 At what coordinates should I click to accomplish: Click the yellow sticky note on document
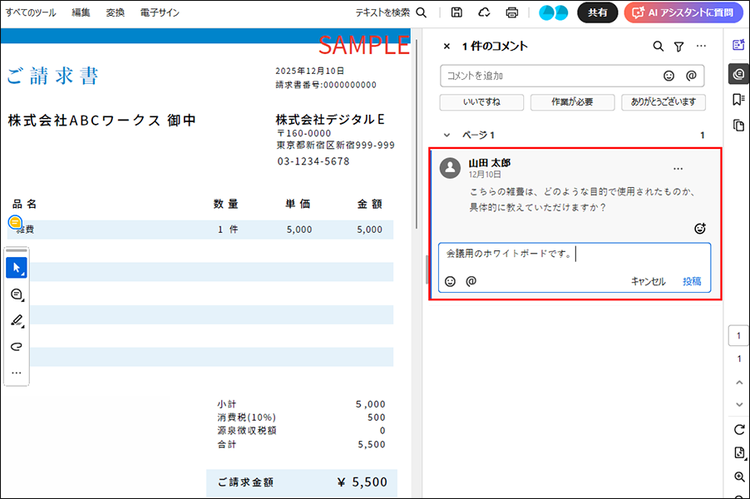pyautogui.click(x=16, y=223)
